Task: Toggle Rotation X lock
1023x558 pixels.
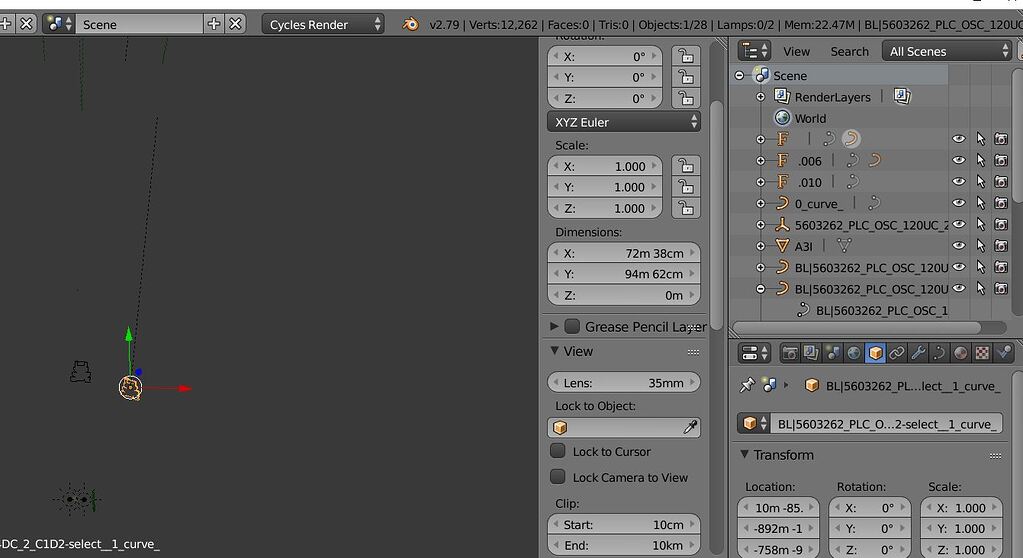Action: click(686, 56)
